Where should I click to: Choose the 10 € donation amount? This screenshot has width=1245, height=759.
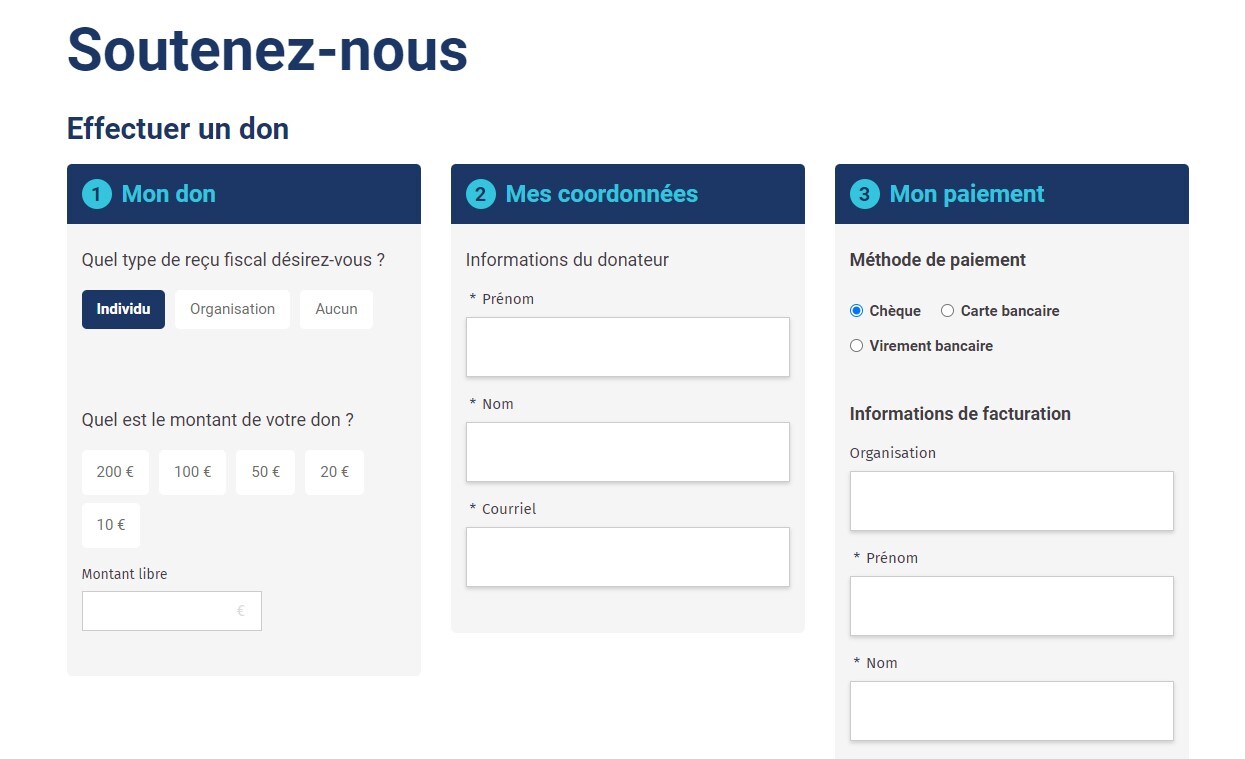coord(111,525)
